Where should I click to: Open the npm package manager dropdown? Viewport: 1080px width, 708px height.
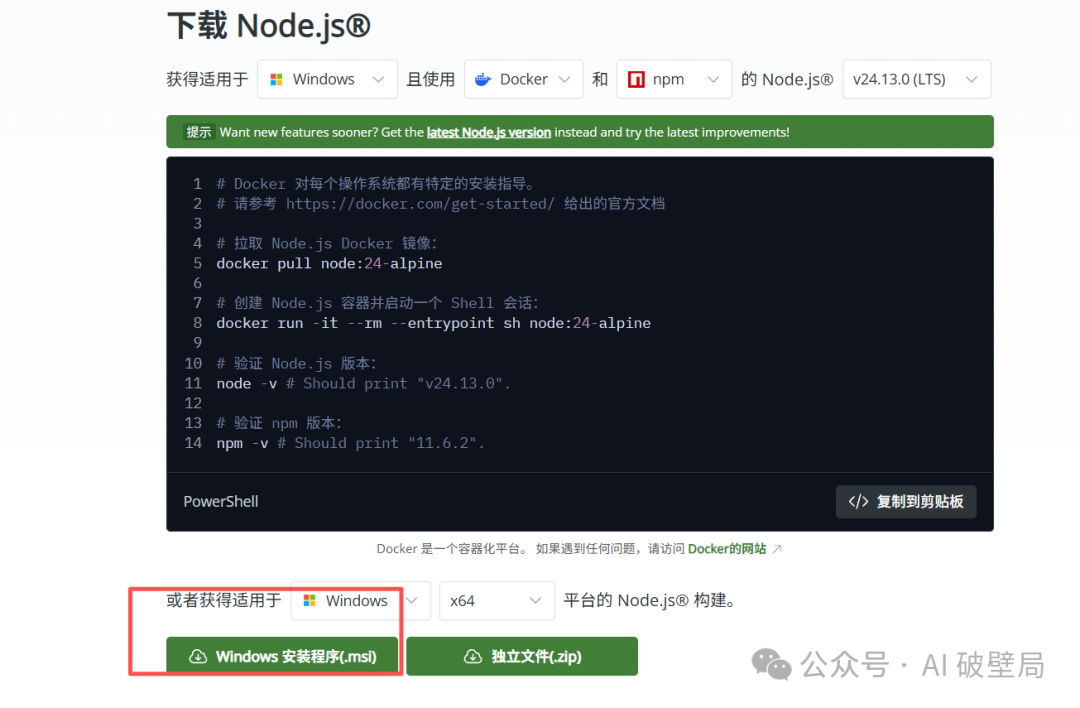(x=674, y=79)
